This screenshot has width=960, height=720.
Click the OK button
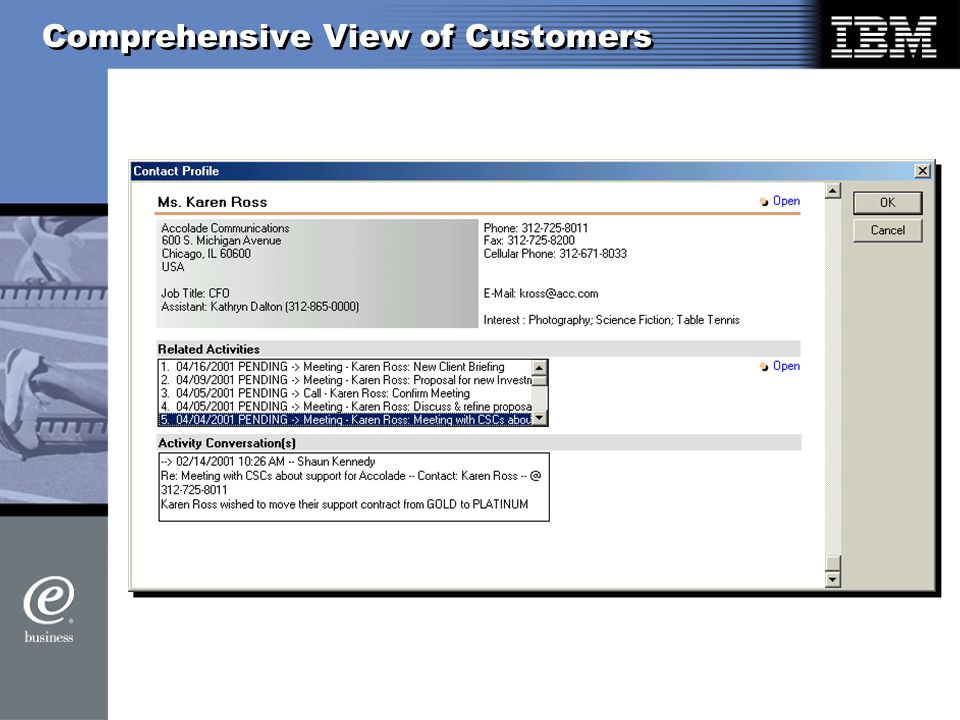click(x=887, y=203)
